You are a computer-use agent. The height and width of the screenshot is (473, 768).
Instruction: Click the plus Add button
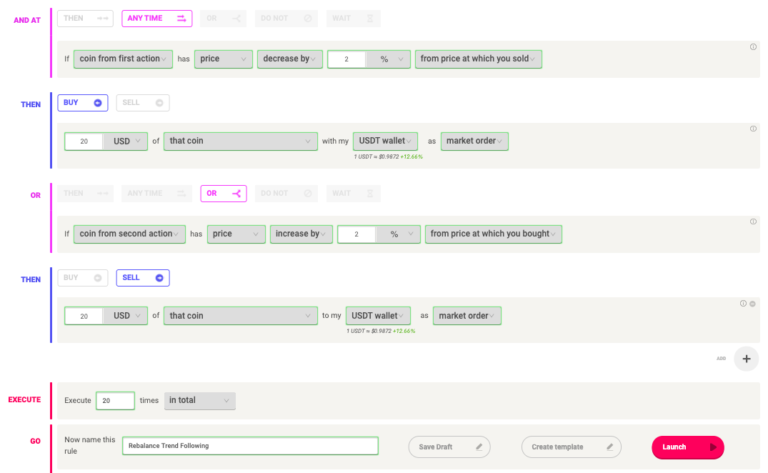point(746,359)
